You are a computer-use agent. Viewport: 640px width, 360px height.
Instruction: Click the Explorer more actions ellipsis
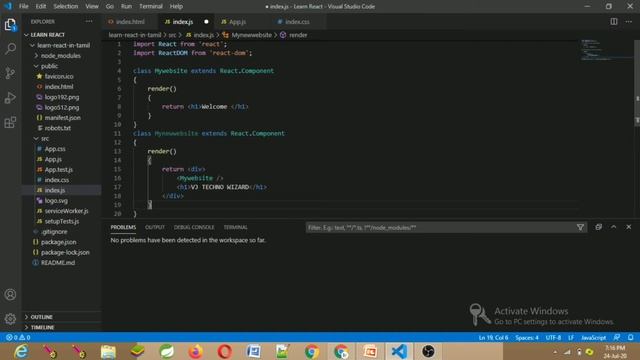coord(89,21)
